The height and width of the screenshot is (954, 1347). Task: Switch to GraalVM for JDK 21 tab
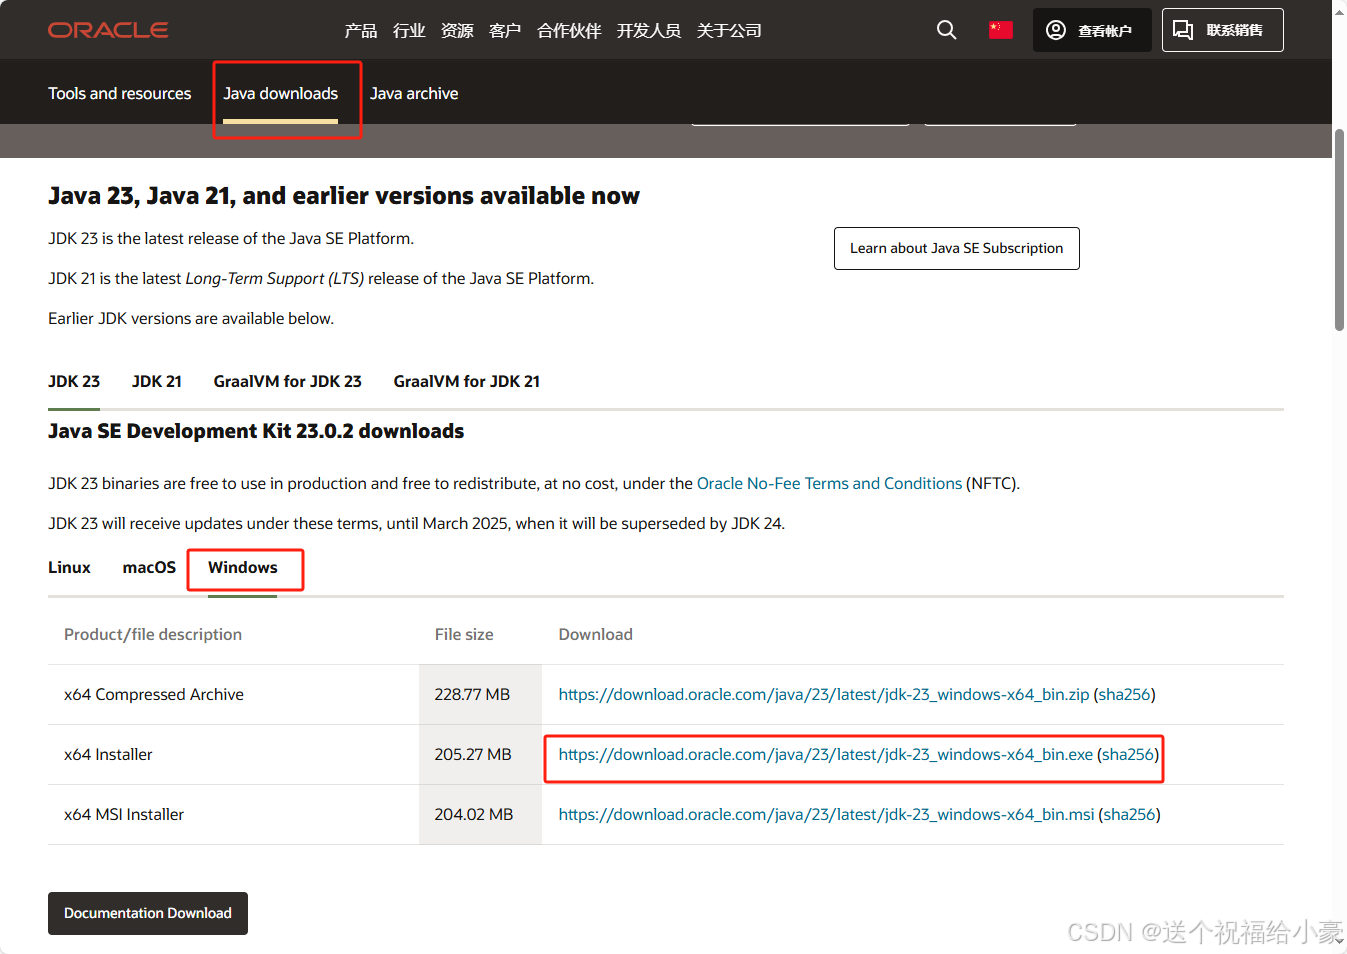coord(467,381)
